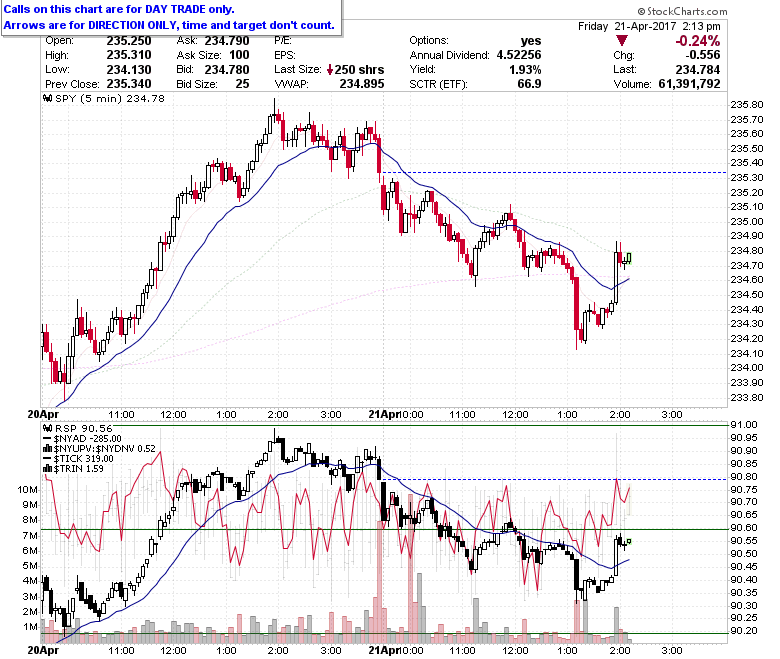Screen dimensions: 780x659
Task: Select the '$NYUPV:$NYDNV 0.52' legend entry
Action: [x=104, y=448]
